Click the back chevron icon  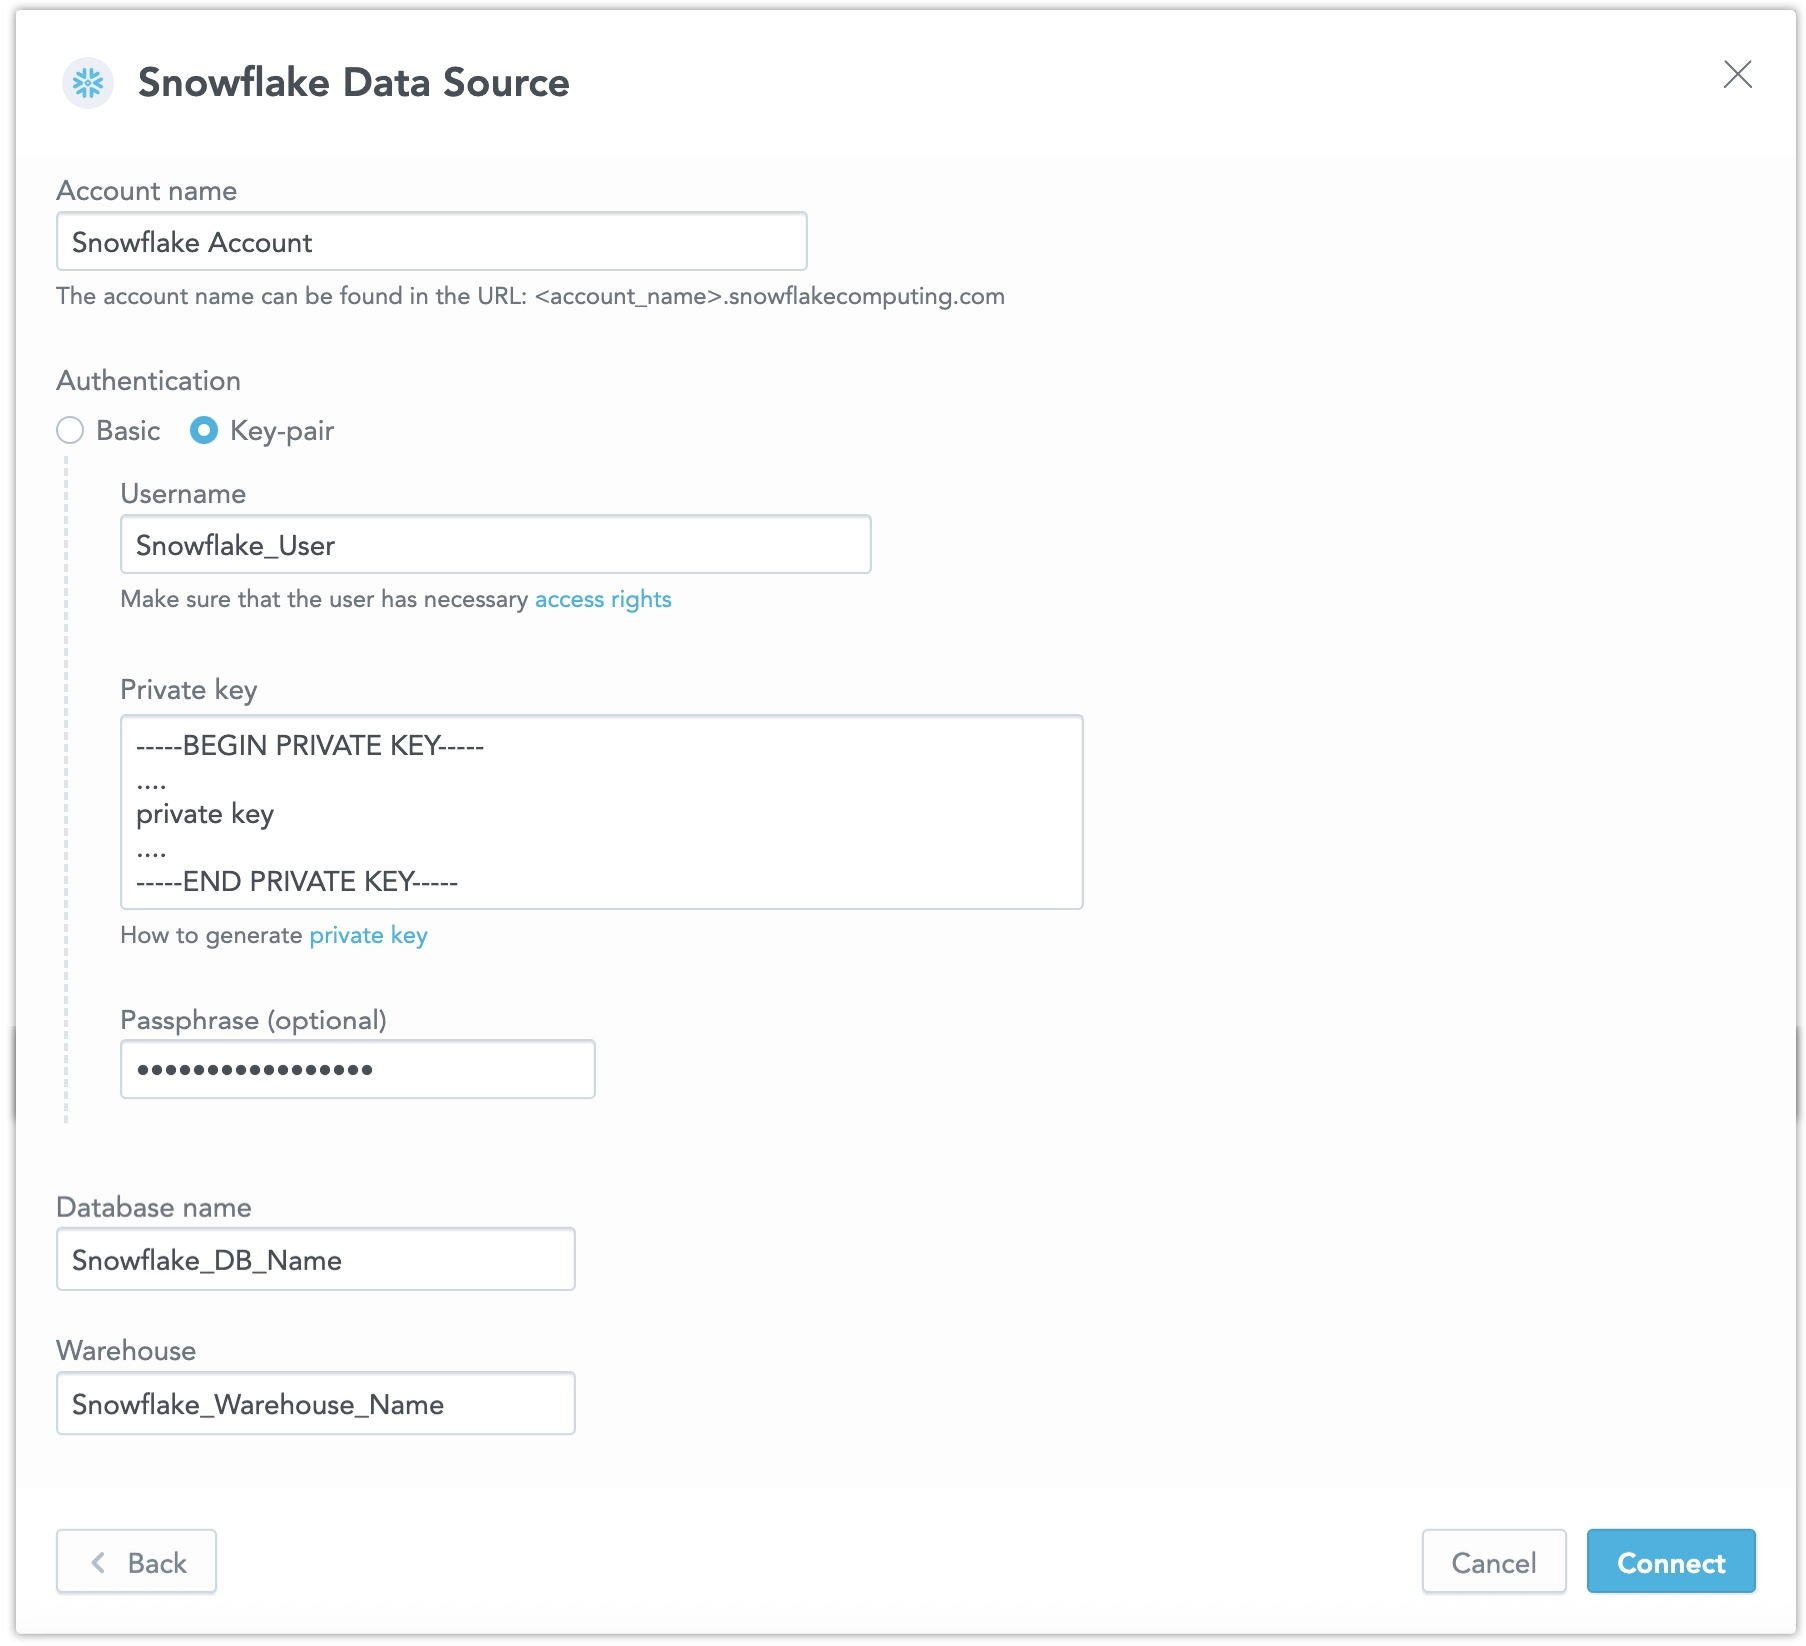[x=100, y=1562]
